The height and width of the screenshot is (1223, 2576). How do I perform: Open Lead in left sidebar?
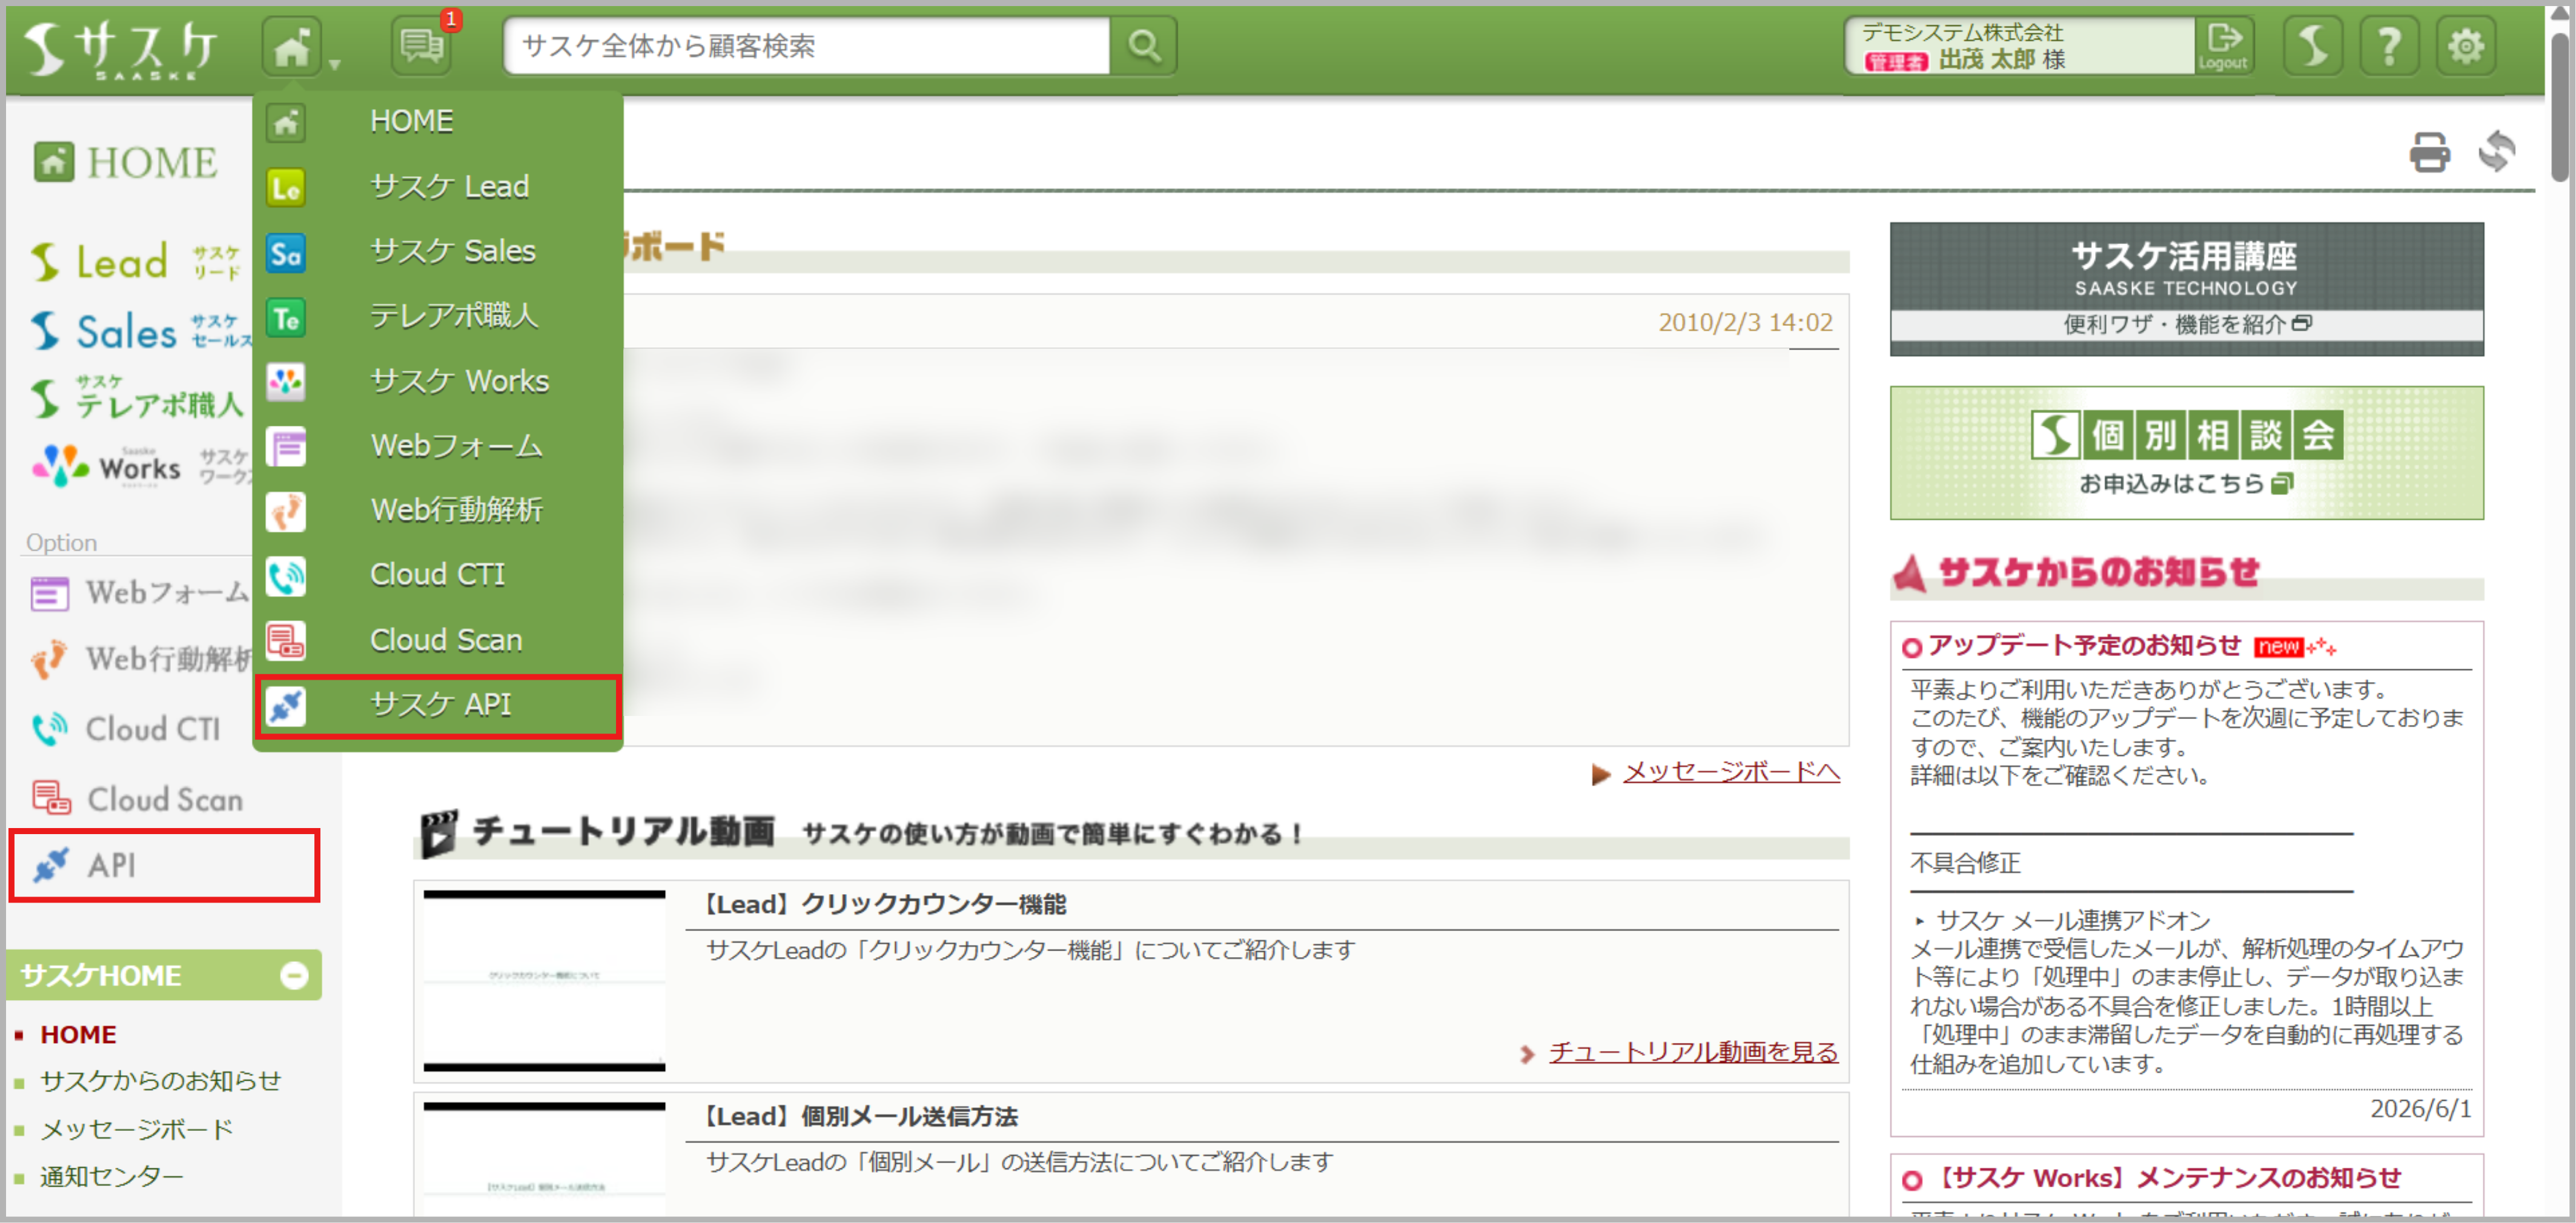click(x=136, y=262)
